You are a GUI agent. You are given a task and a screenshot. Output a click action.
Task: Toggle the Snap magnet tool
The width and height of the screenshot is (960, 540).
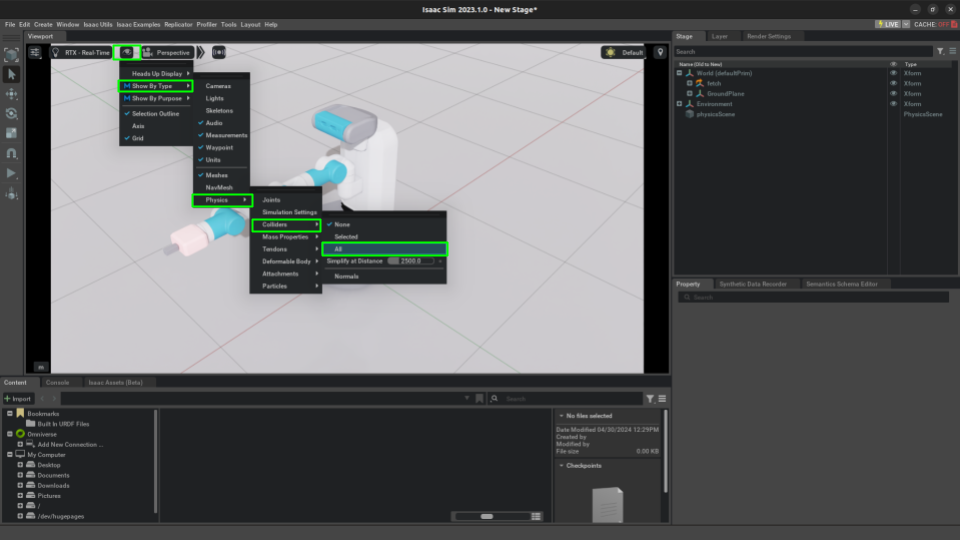12,153
